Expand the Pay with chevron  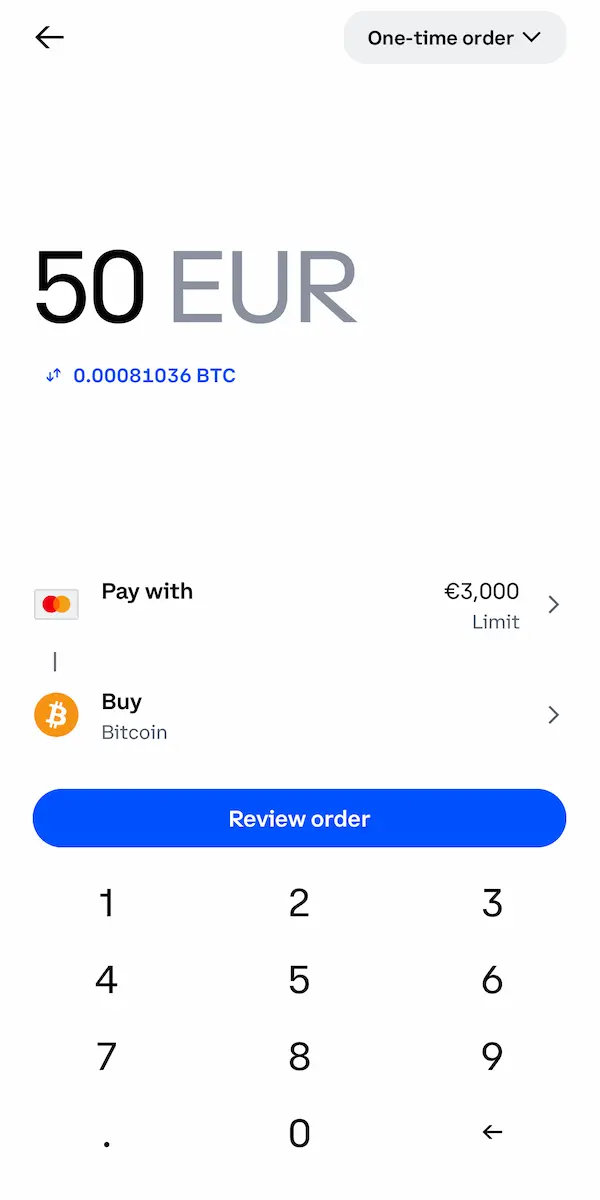click(x=554, y=604)
